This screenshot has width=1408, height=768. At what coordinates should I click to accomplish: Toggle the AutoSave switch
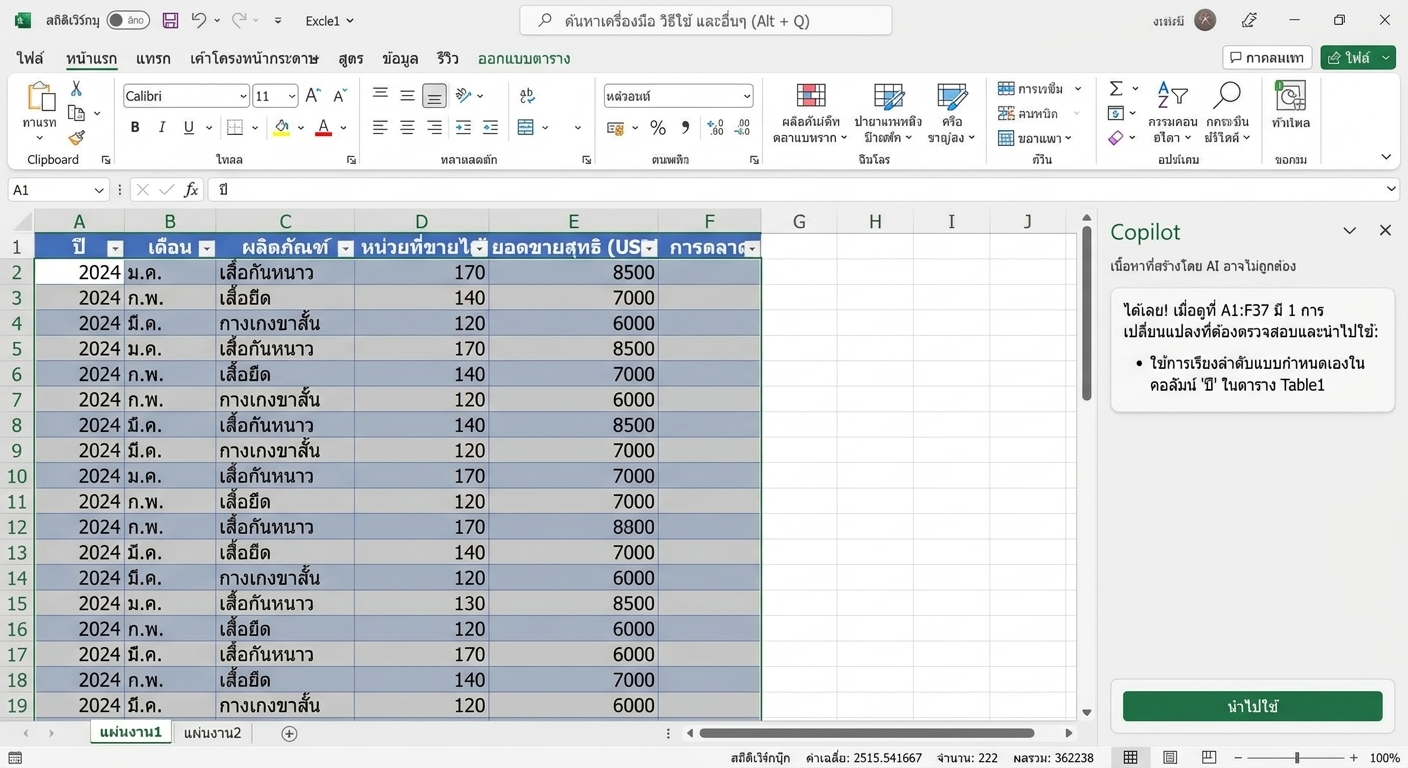tap(128, 20)
